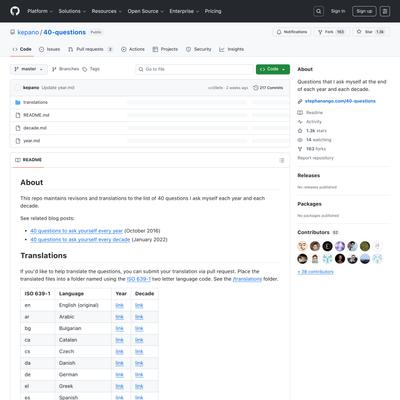The width and height of the screenshot is (400, 400).
Task: Open the master branch selector
Action: pos(29,69)
